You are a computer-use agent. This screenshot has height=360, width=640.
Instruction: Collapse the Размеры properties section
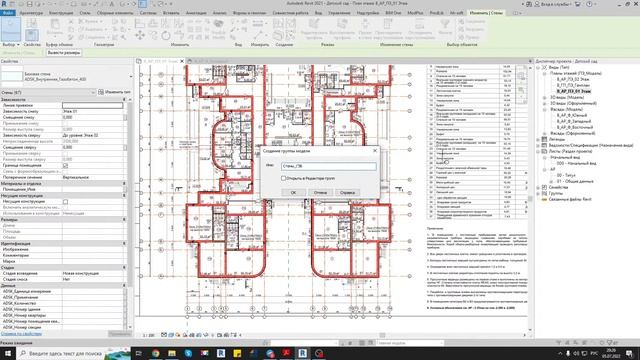[124, 220]
